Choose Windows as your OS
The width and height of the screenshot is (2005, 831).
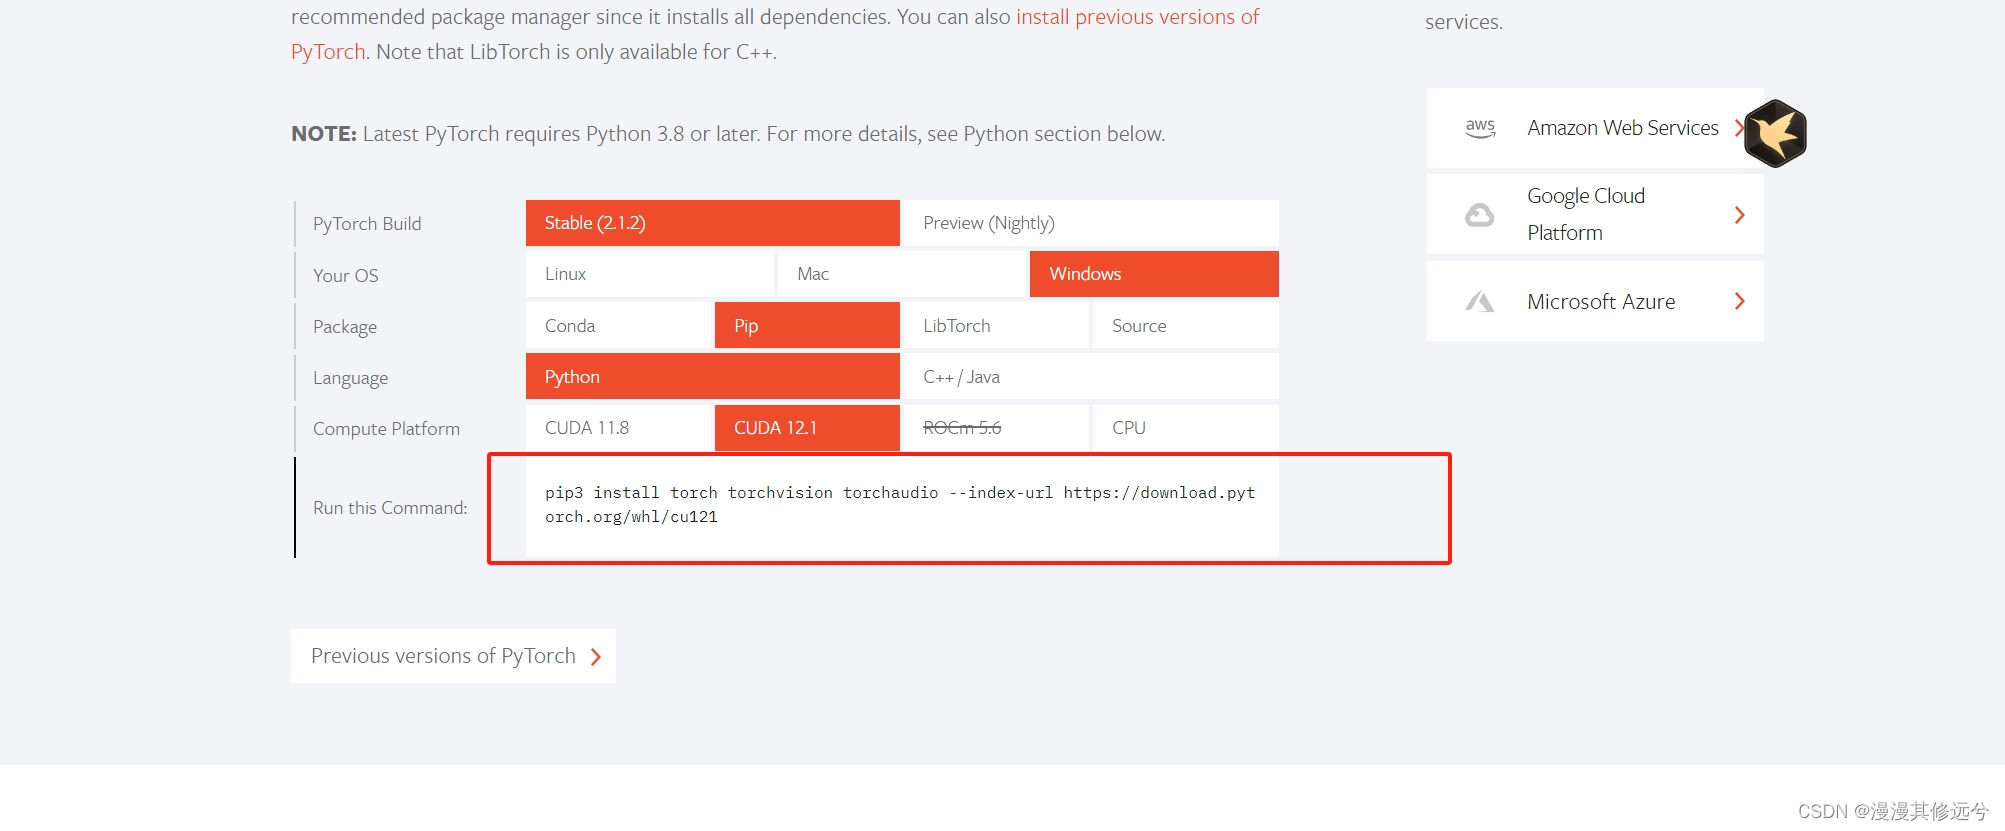click(1154, 274)
